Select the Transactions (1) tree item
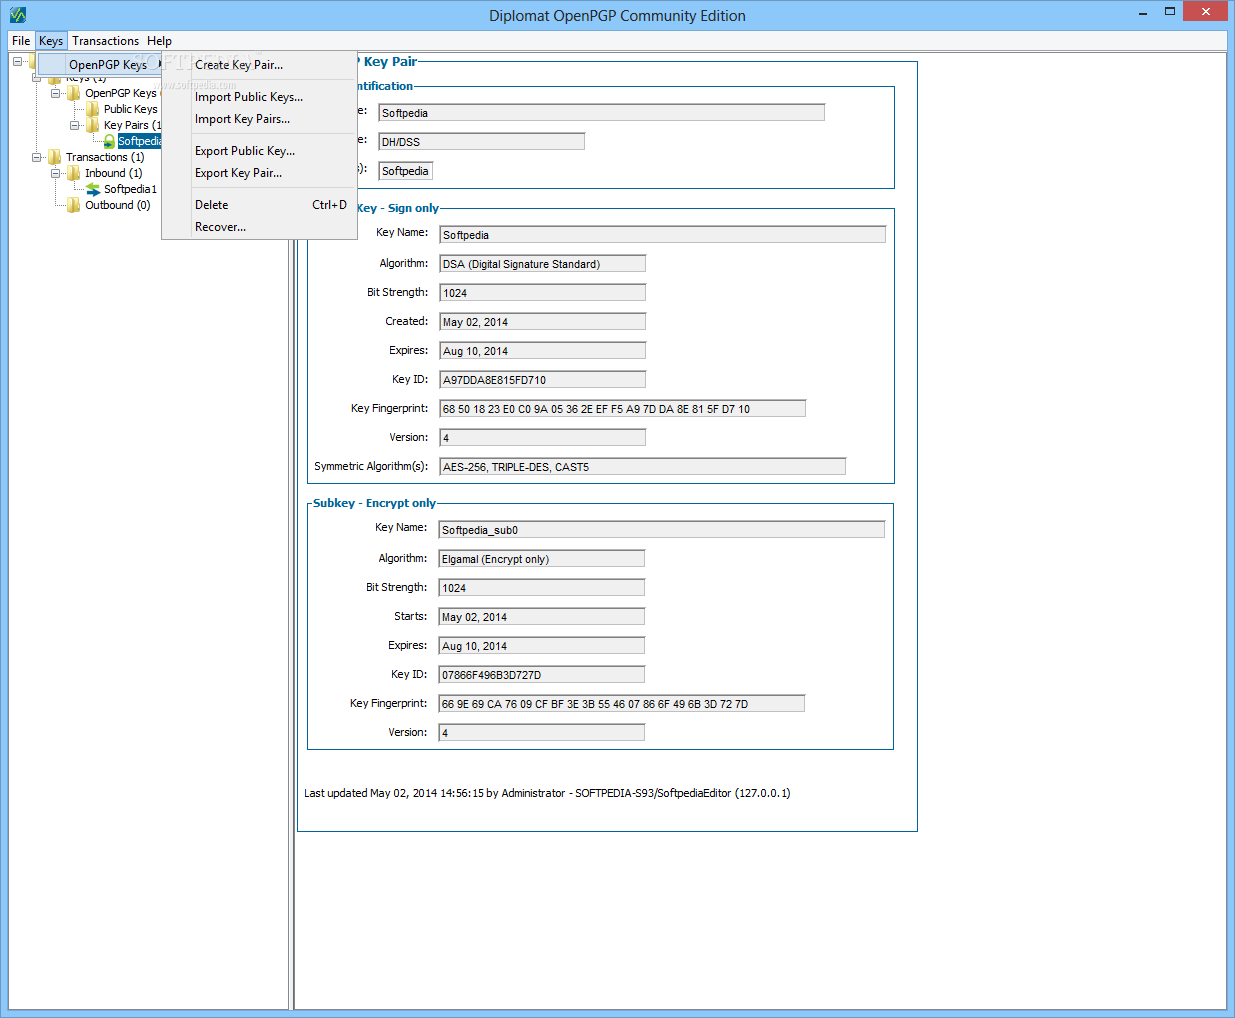1235x1018 pixels. (x=105, y=157)
